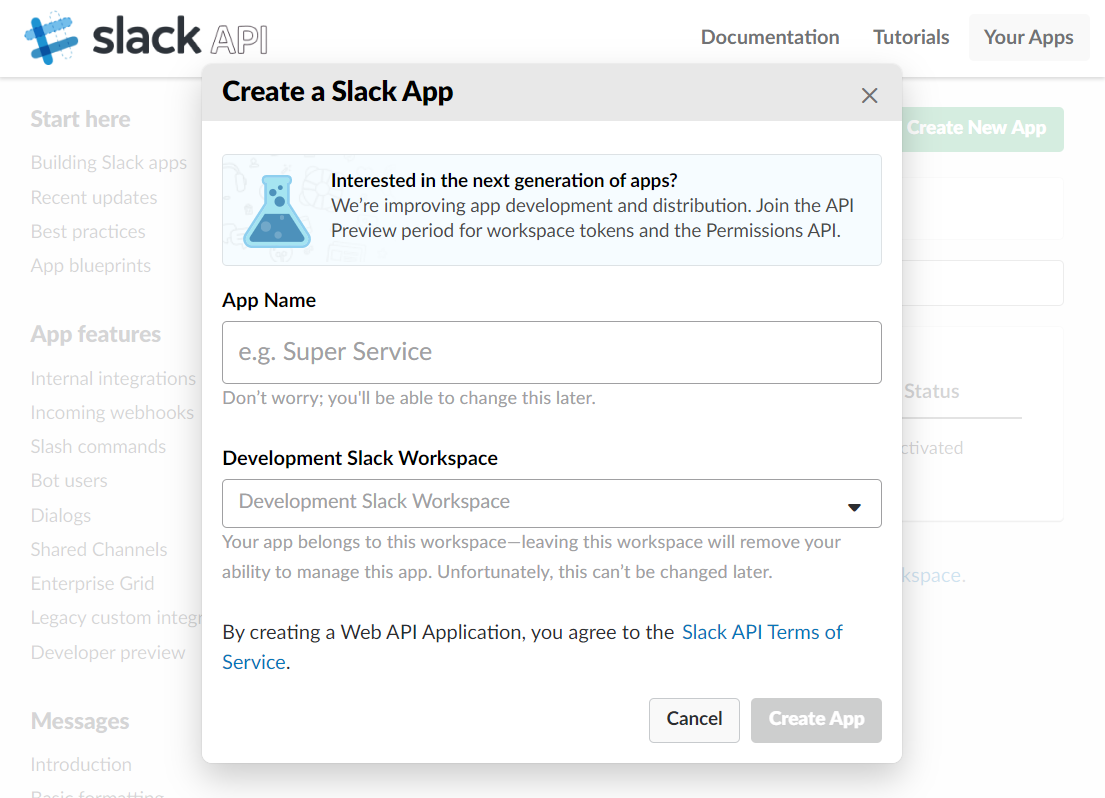Screen dimensions: 1105x798
Task: Open the Documentation menu item
Action: click(770, 37)
